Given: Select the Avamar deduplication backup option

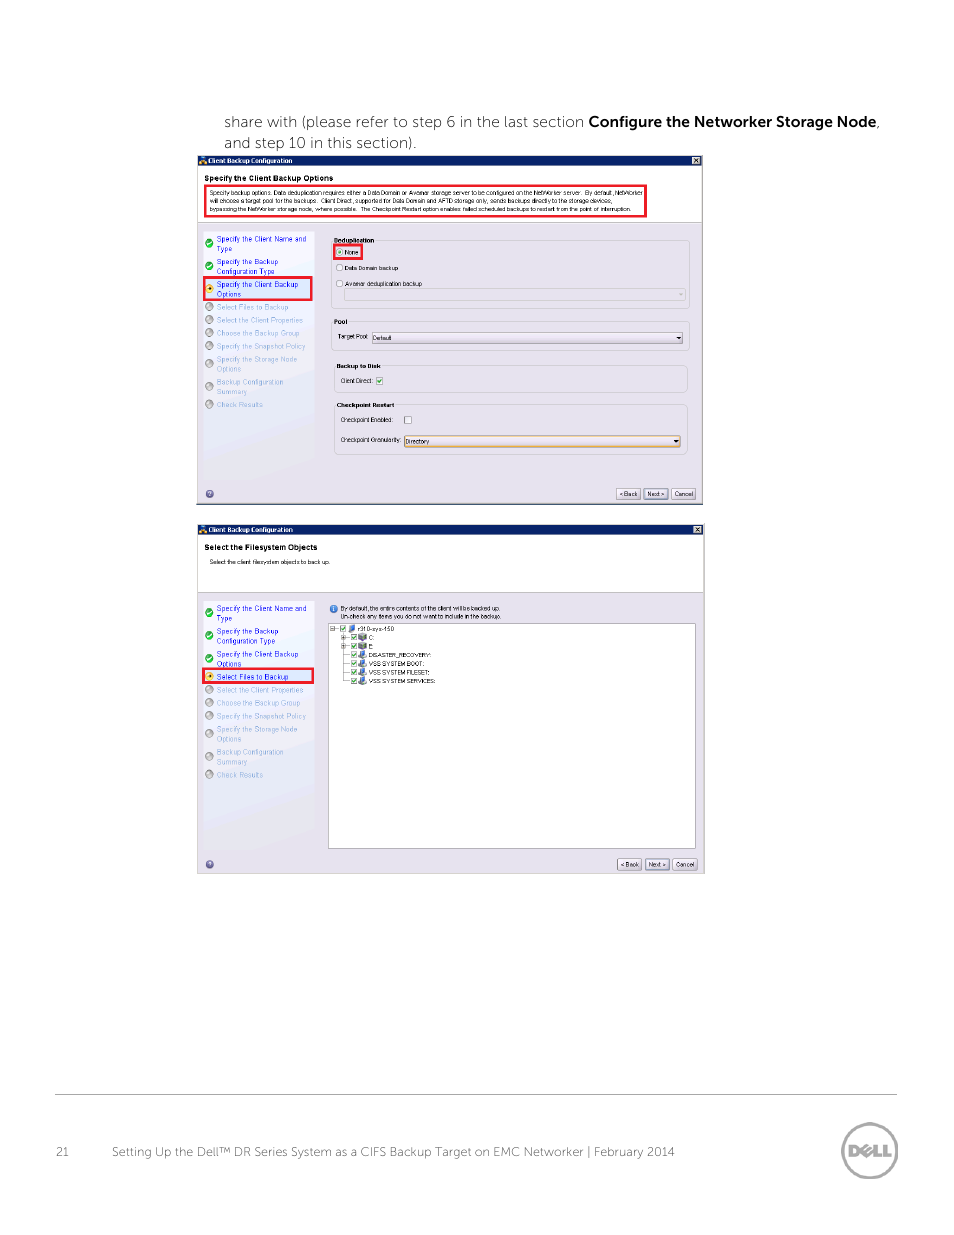Looking at the screenshot, I should 339,283.
